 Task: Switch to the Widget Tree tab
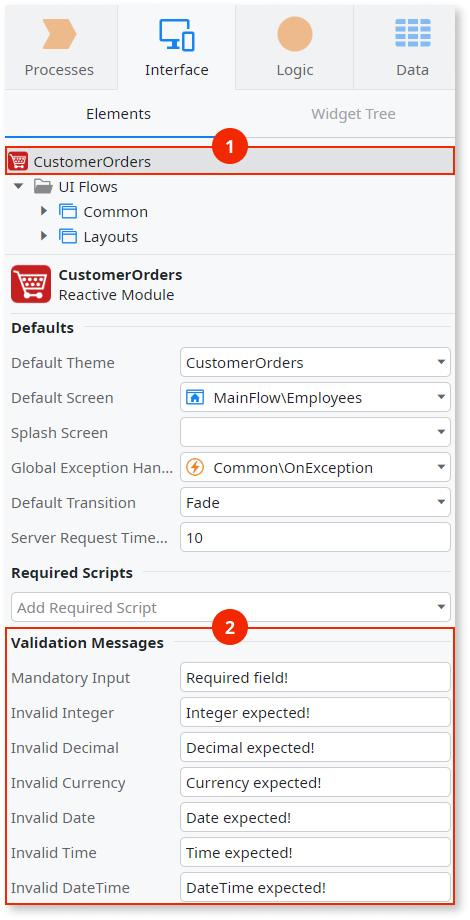pyautogui.click(x=353, y=114)
